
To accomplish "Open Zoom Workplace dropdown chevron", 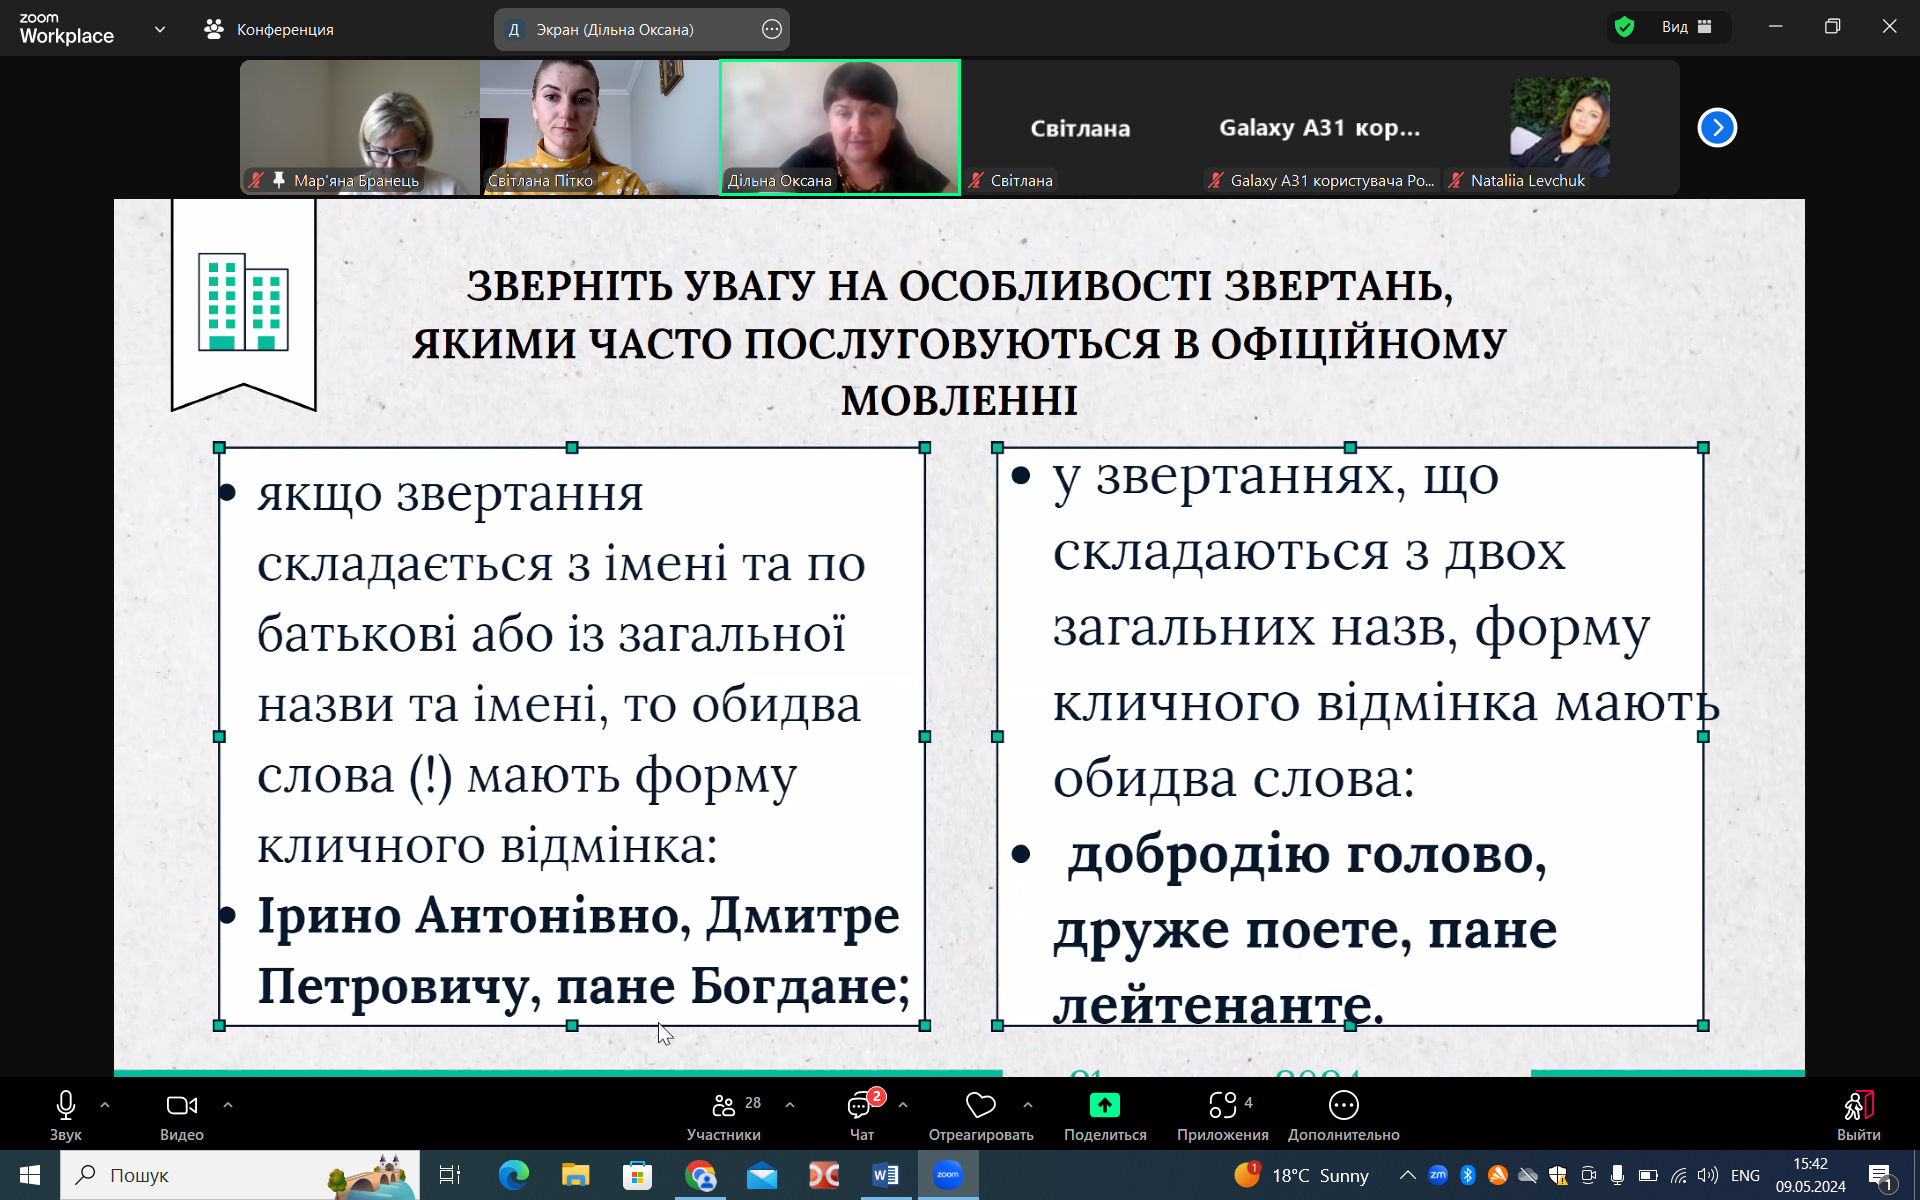I will pos(160,29).
